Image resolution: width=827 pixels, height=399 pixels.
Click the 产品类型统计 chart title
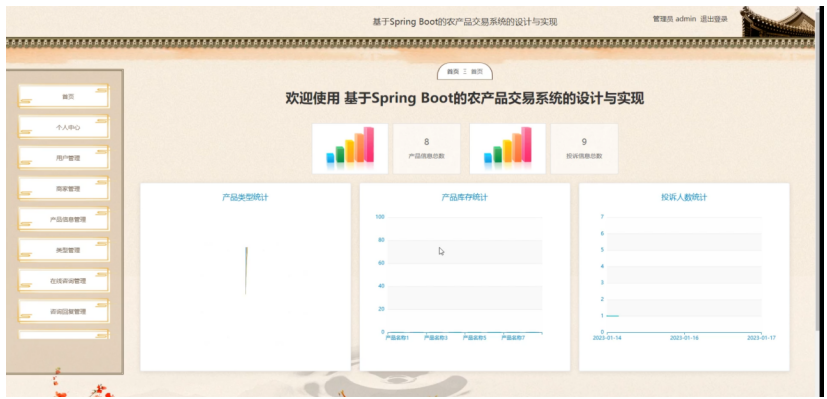(x=245, y=197)
